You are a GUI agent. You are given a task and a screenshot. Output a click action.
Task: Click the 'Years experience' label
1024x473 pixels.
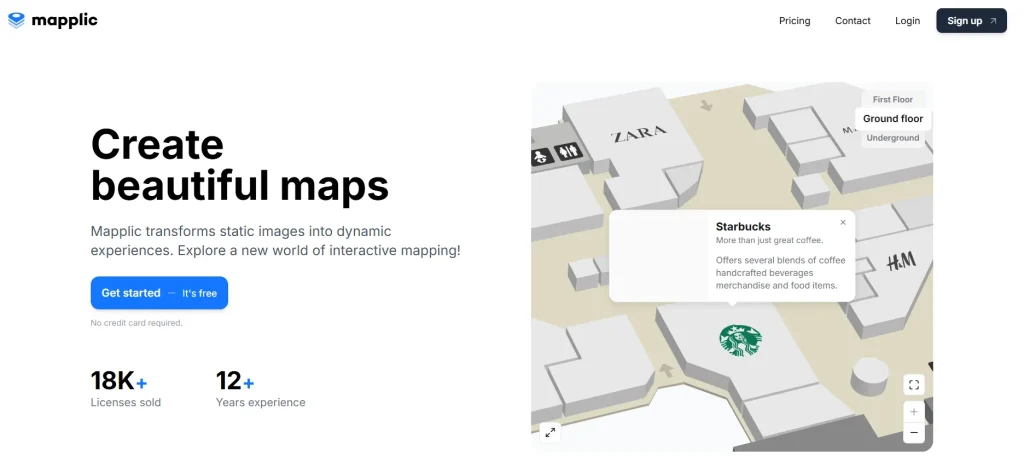tap(261, 402)
